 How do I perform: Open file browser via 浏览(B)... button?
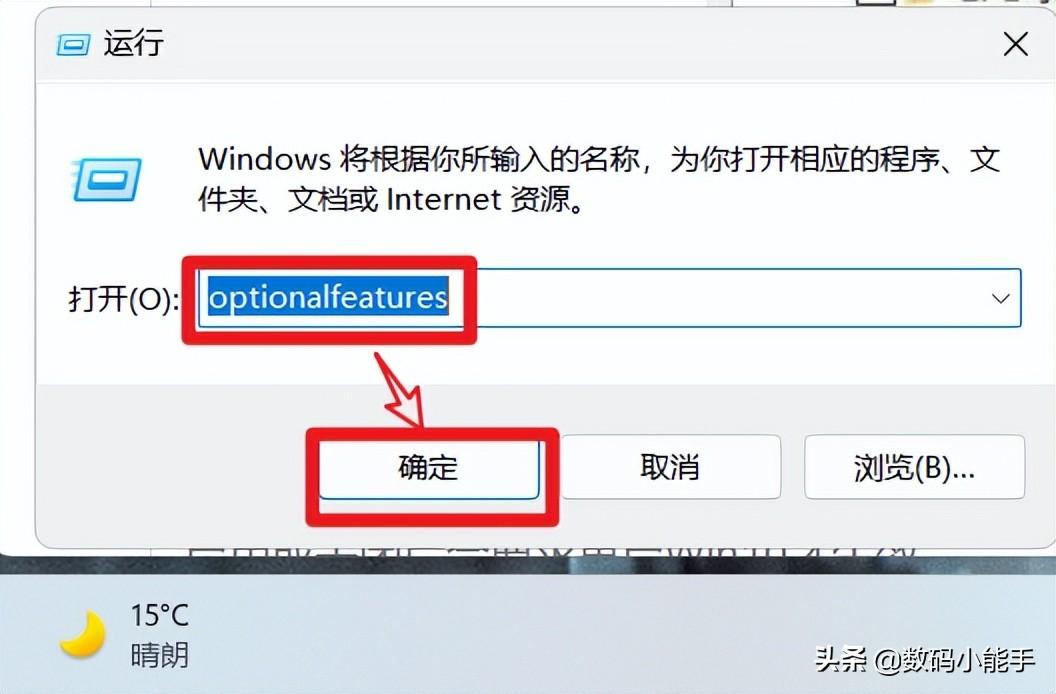[914, 467]
